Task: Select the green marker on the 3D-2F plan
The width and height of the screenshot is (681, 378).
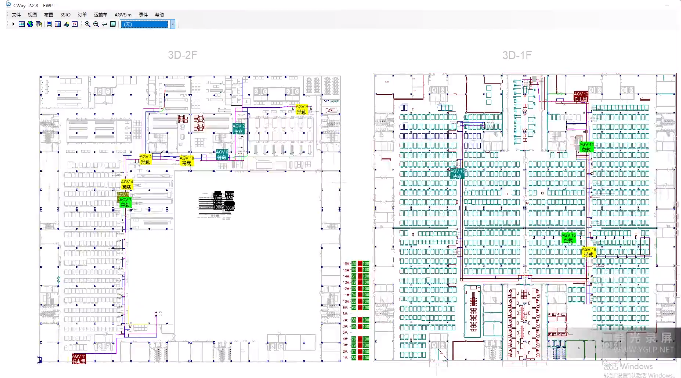Action: click(125, 202)
